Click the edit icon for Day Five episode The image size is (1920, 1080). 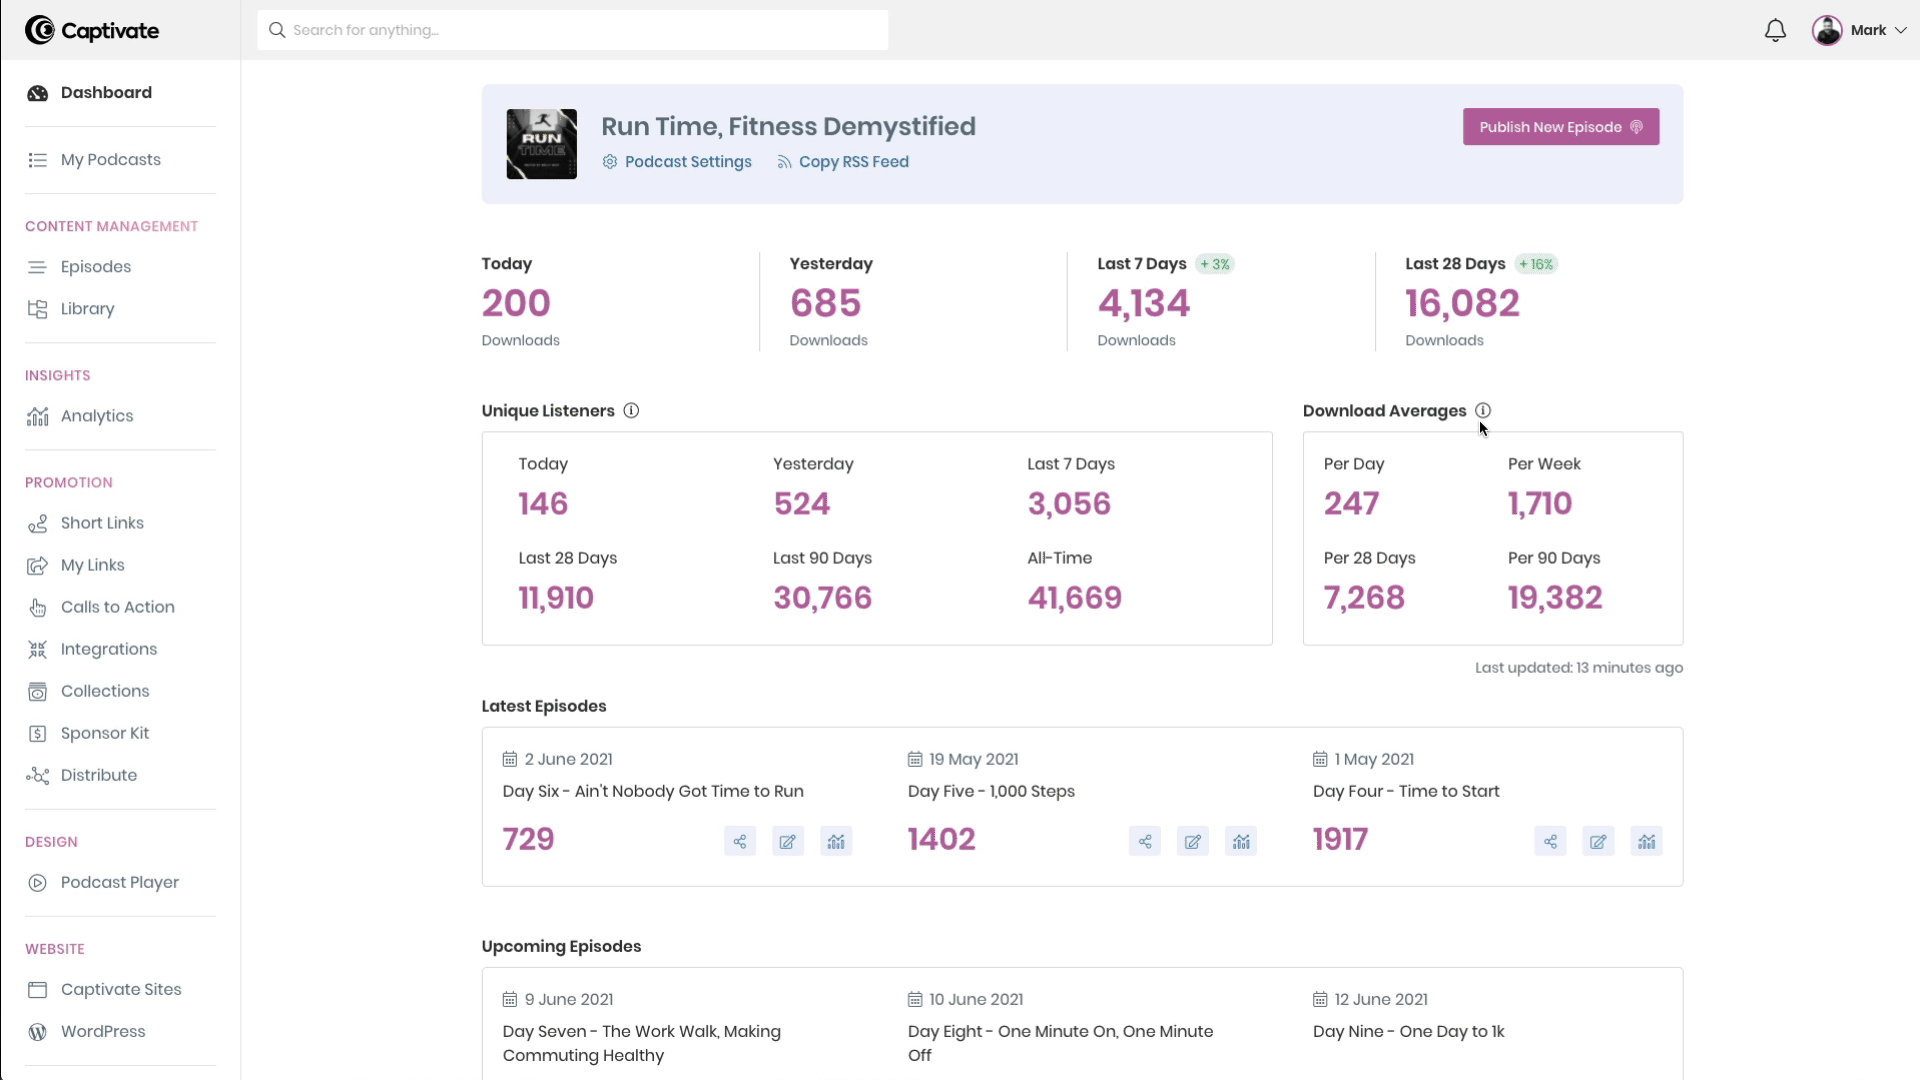point(1193,841)
